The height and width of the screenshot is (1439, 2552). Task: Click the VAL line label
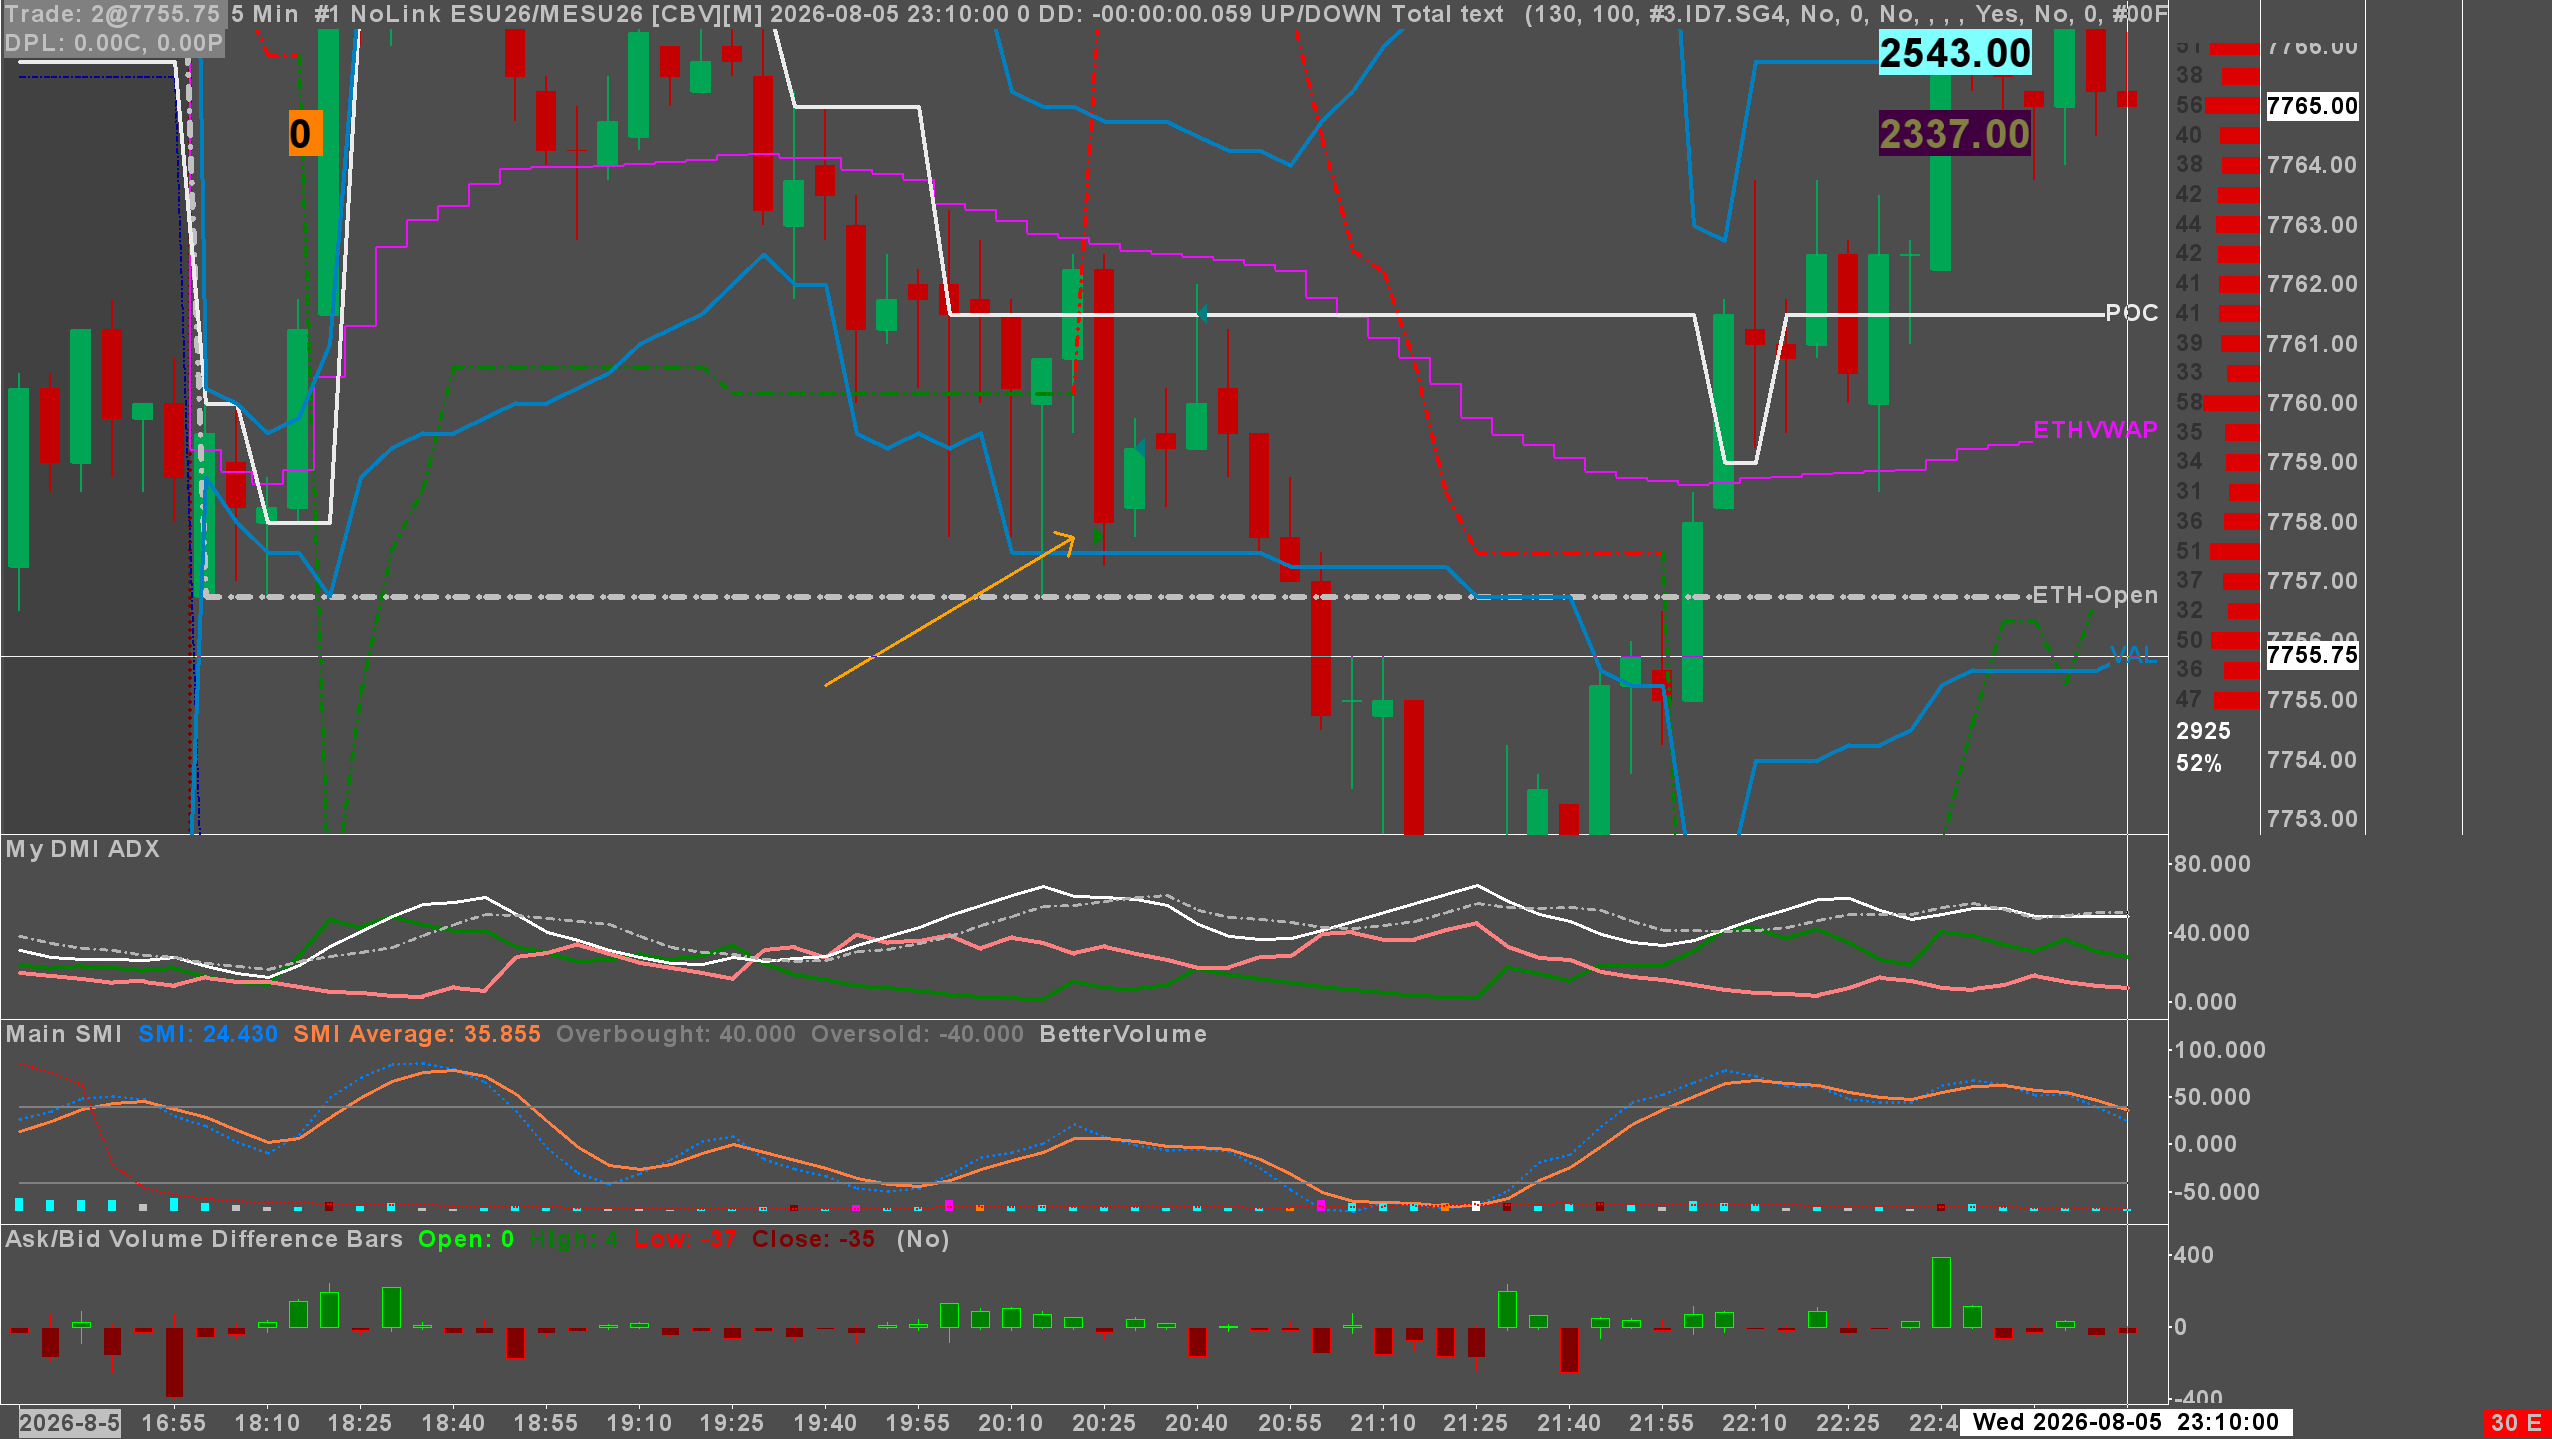coord(2133,655)
